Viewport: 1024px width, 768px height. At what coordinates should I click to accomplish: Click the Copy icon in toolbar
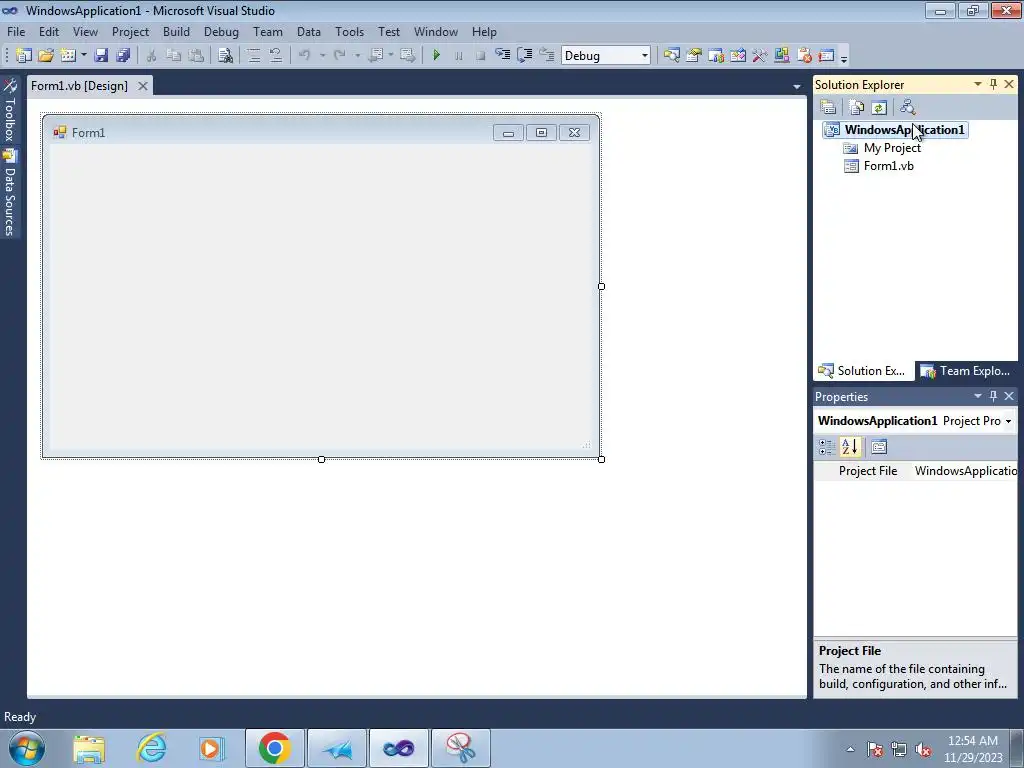click(x=174, y=56)
